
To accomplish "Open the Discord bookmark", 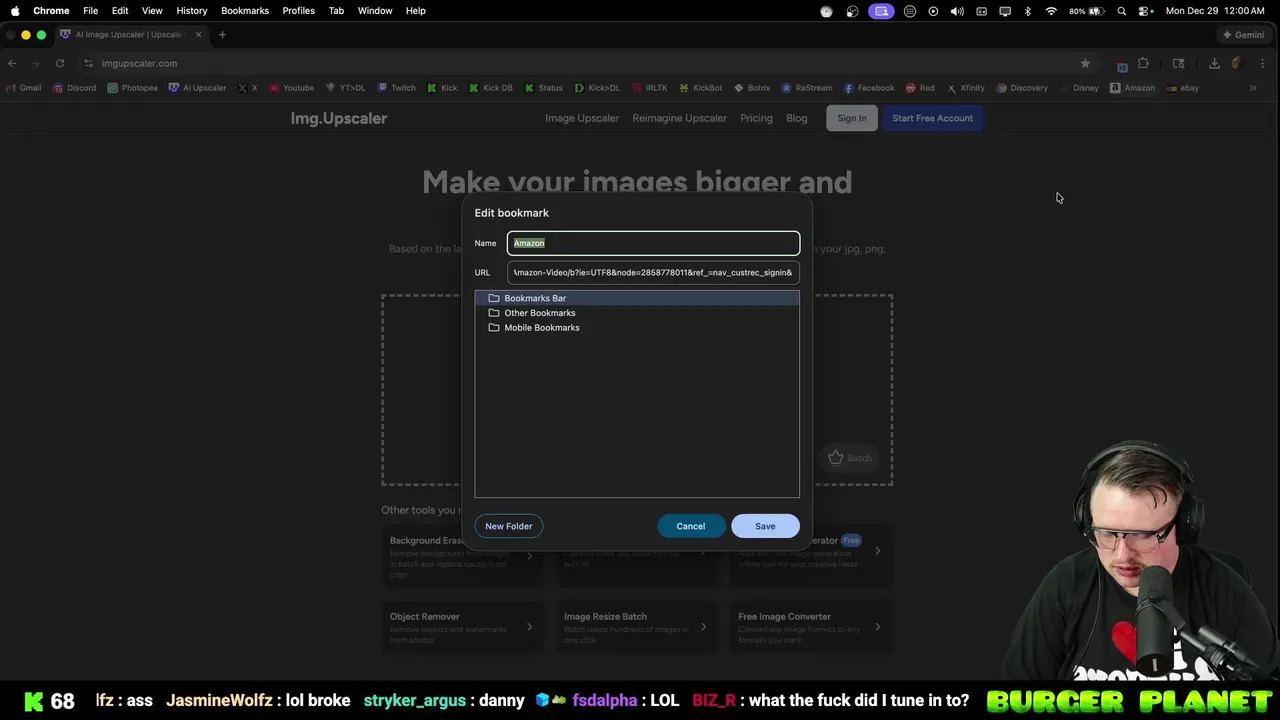I will [75, 88].
